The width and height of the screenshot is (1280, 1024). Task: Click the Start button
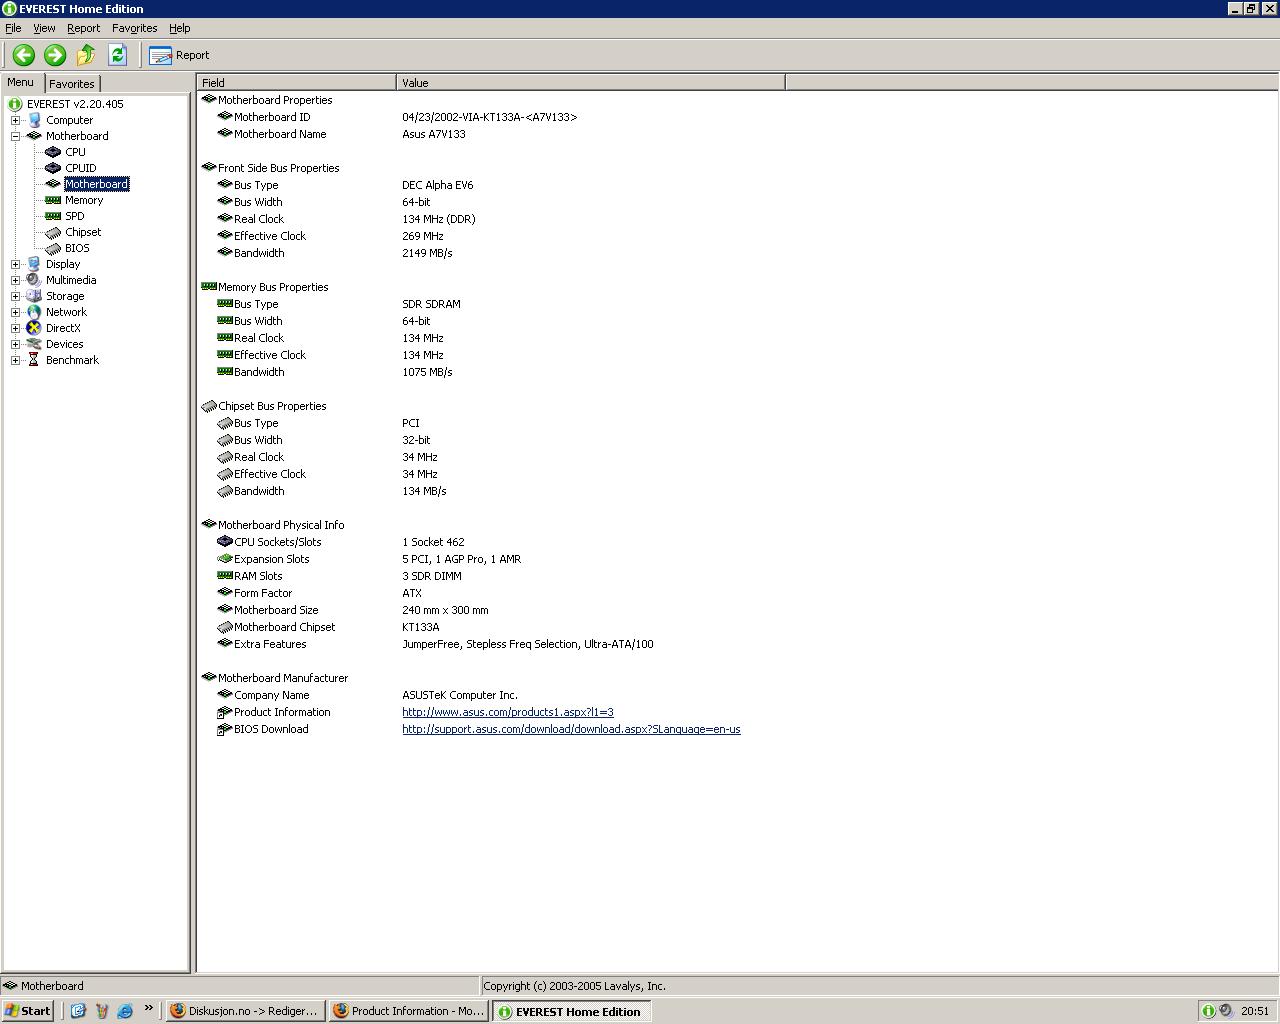tap(28, 1011)
